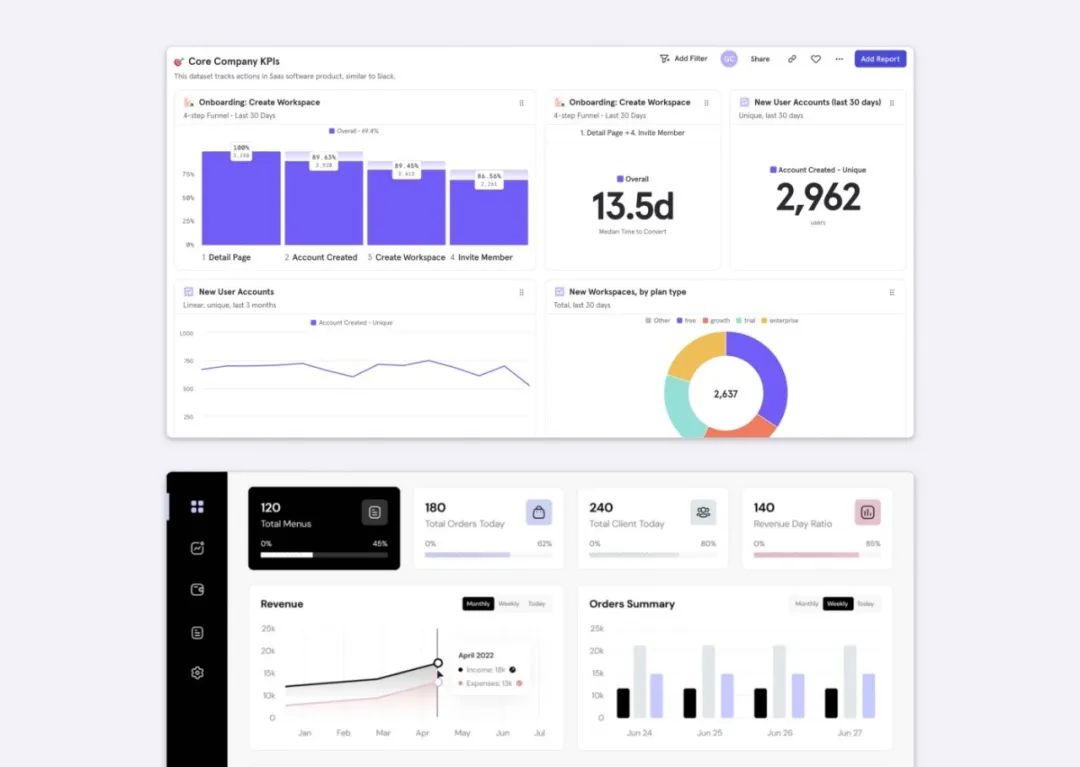Open the three-dots more options menu

click(x=839, y=59)
